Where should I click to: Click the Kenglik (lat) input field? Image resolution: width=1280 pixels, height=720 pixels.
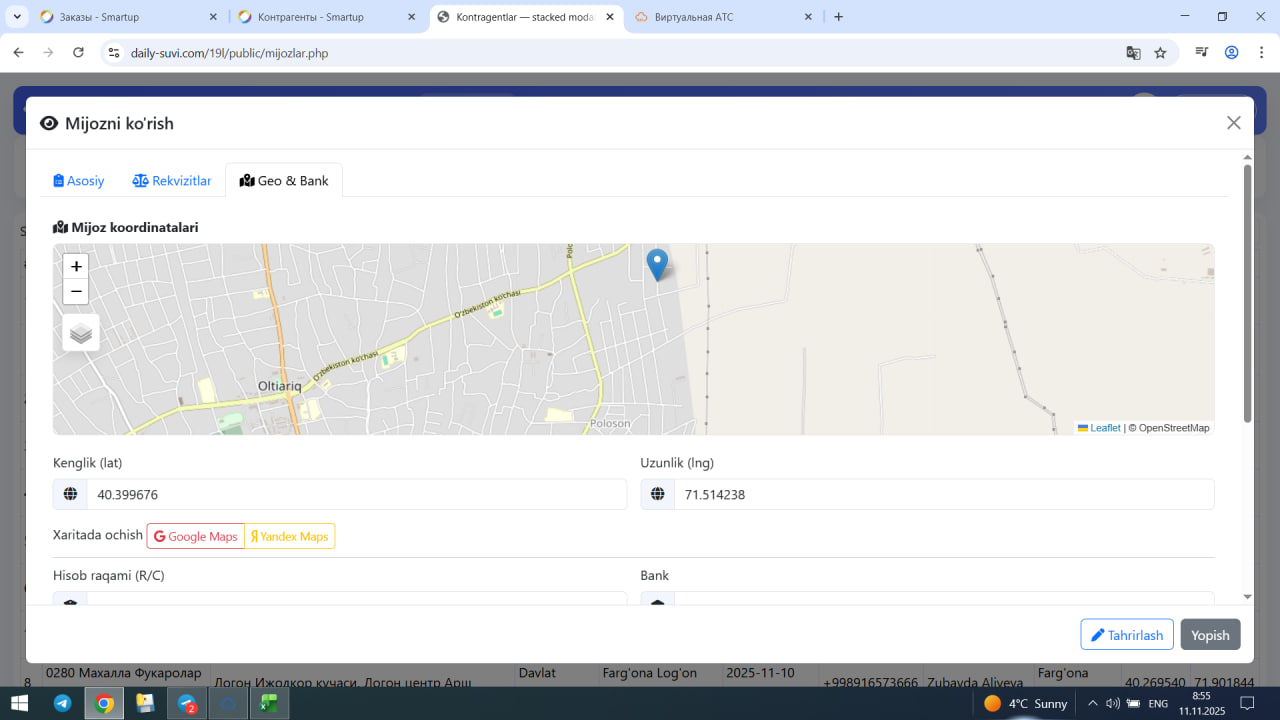pyautogui.click(x=357, y=494)
